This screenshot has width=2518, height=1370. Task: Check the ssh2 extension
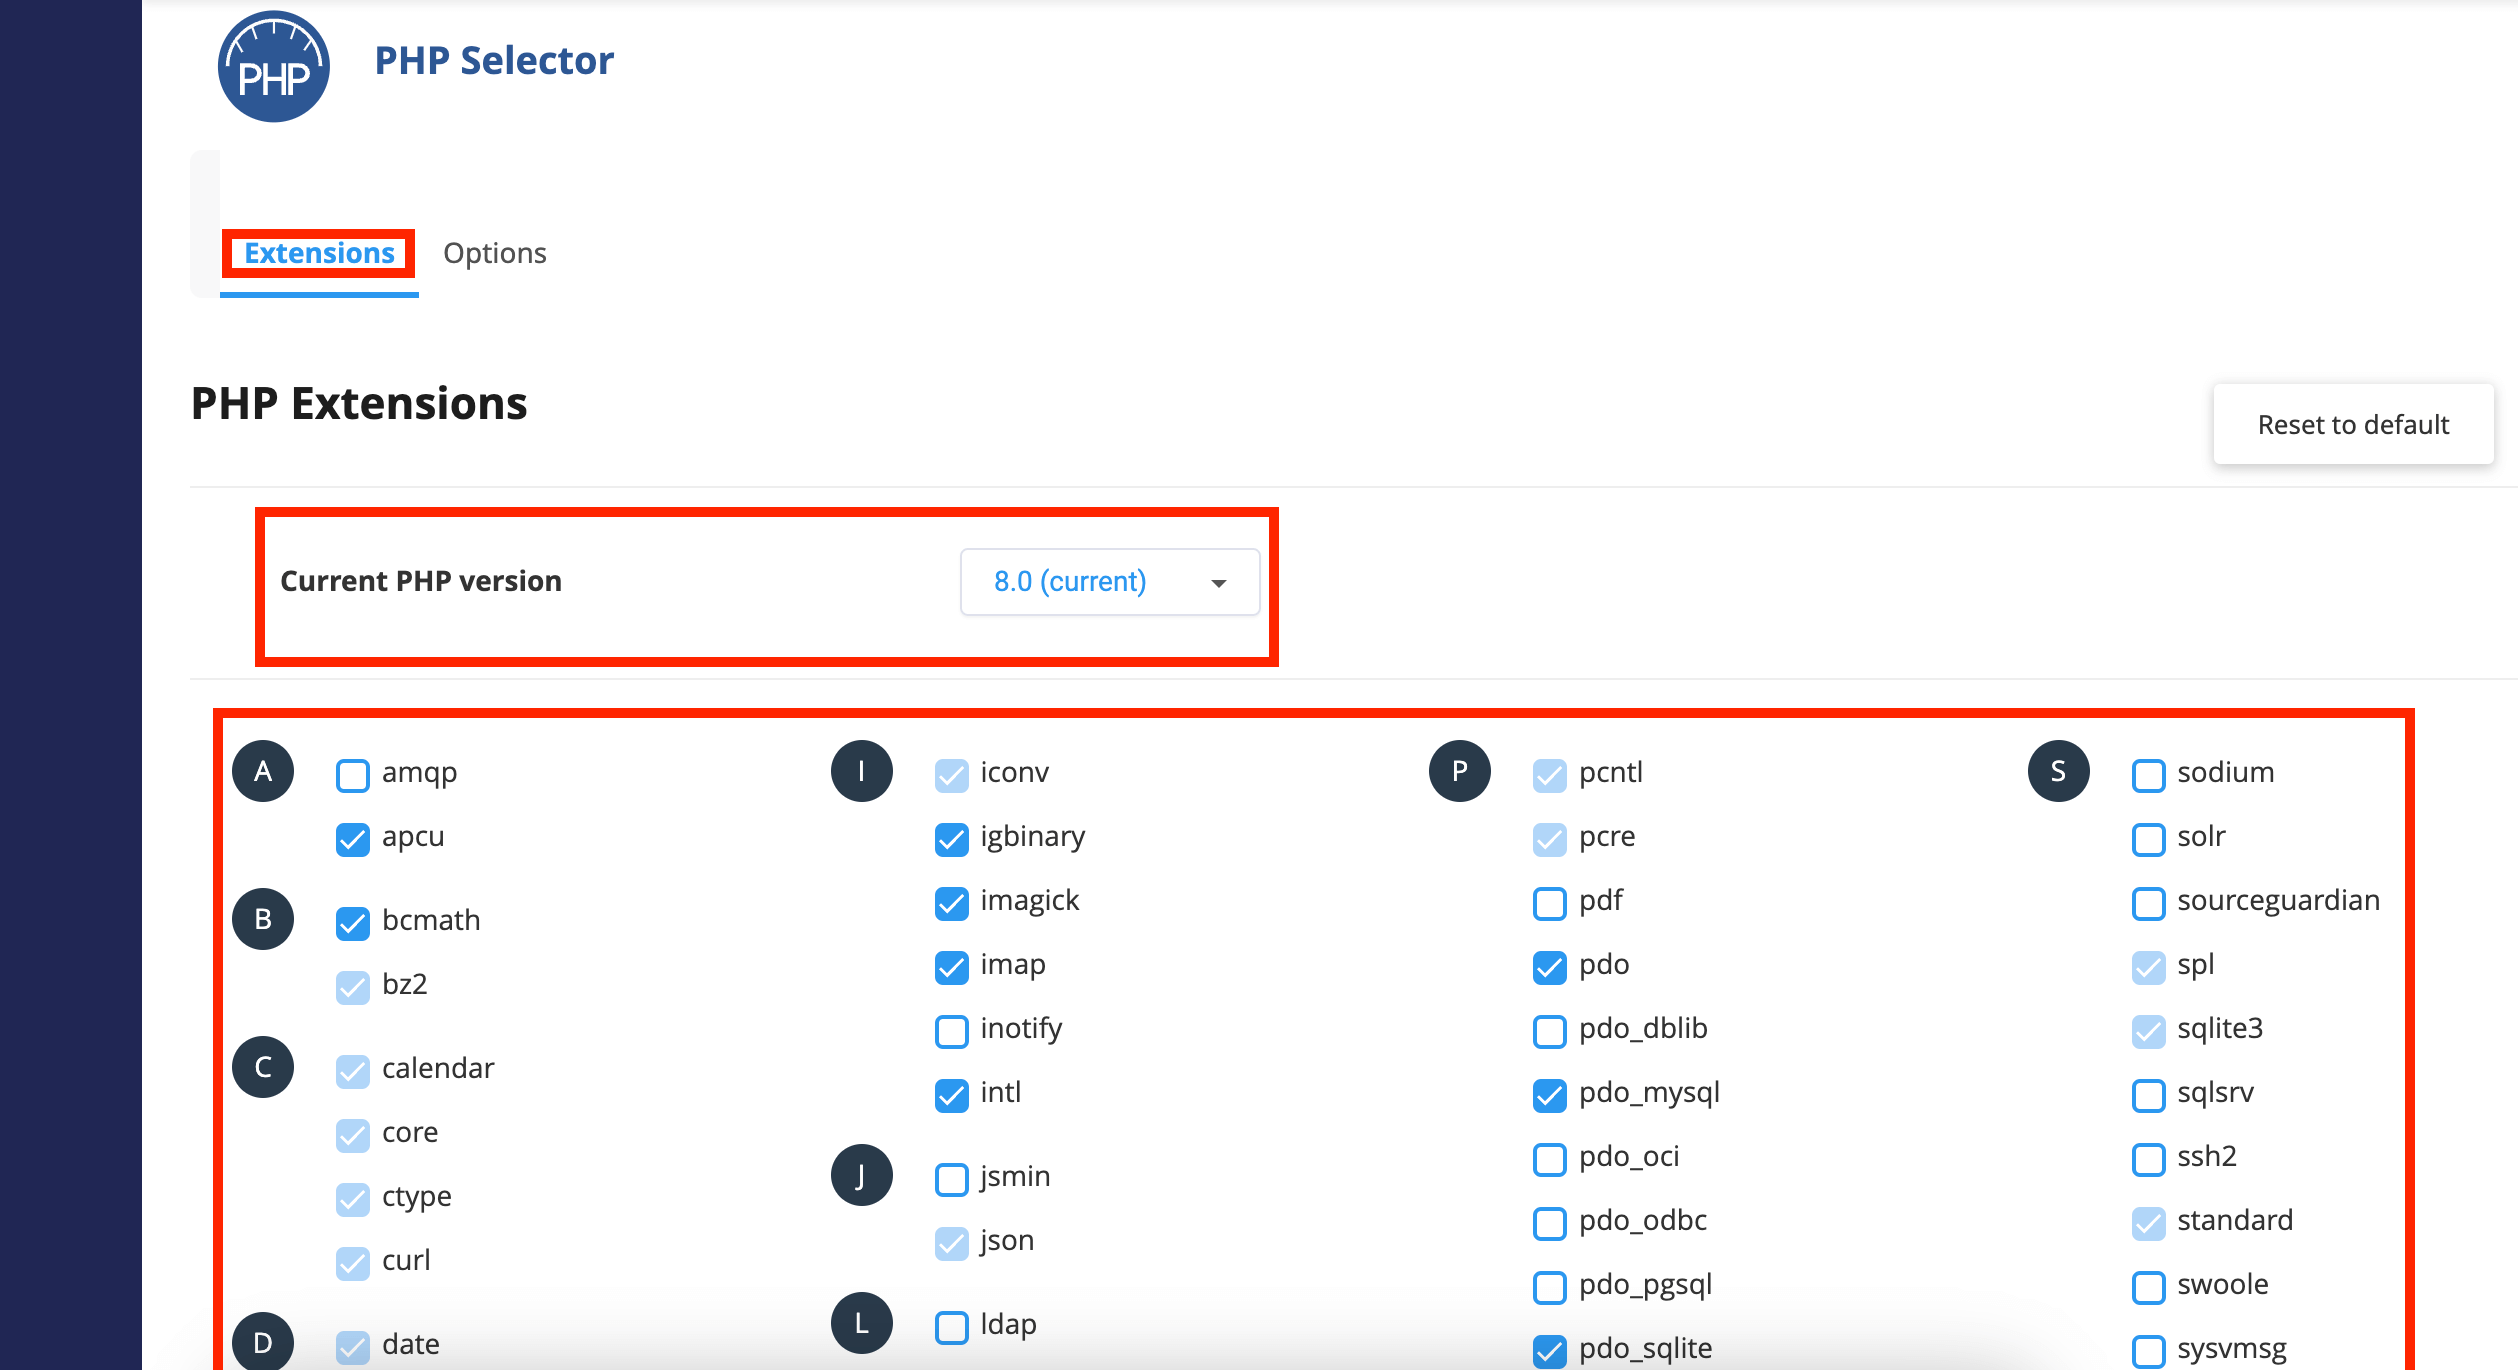(2149, 1159)
